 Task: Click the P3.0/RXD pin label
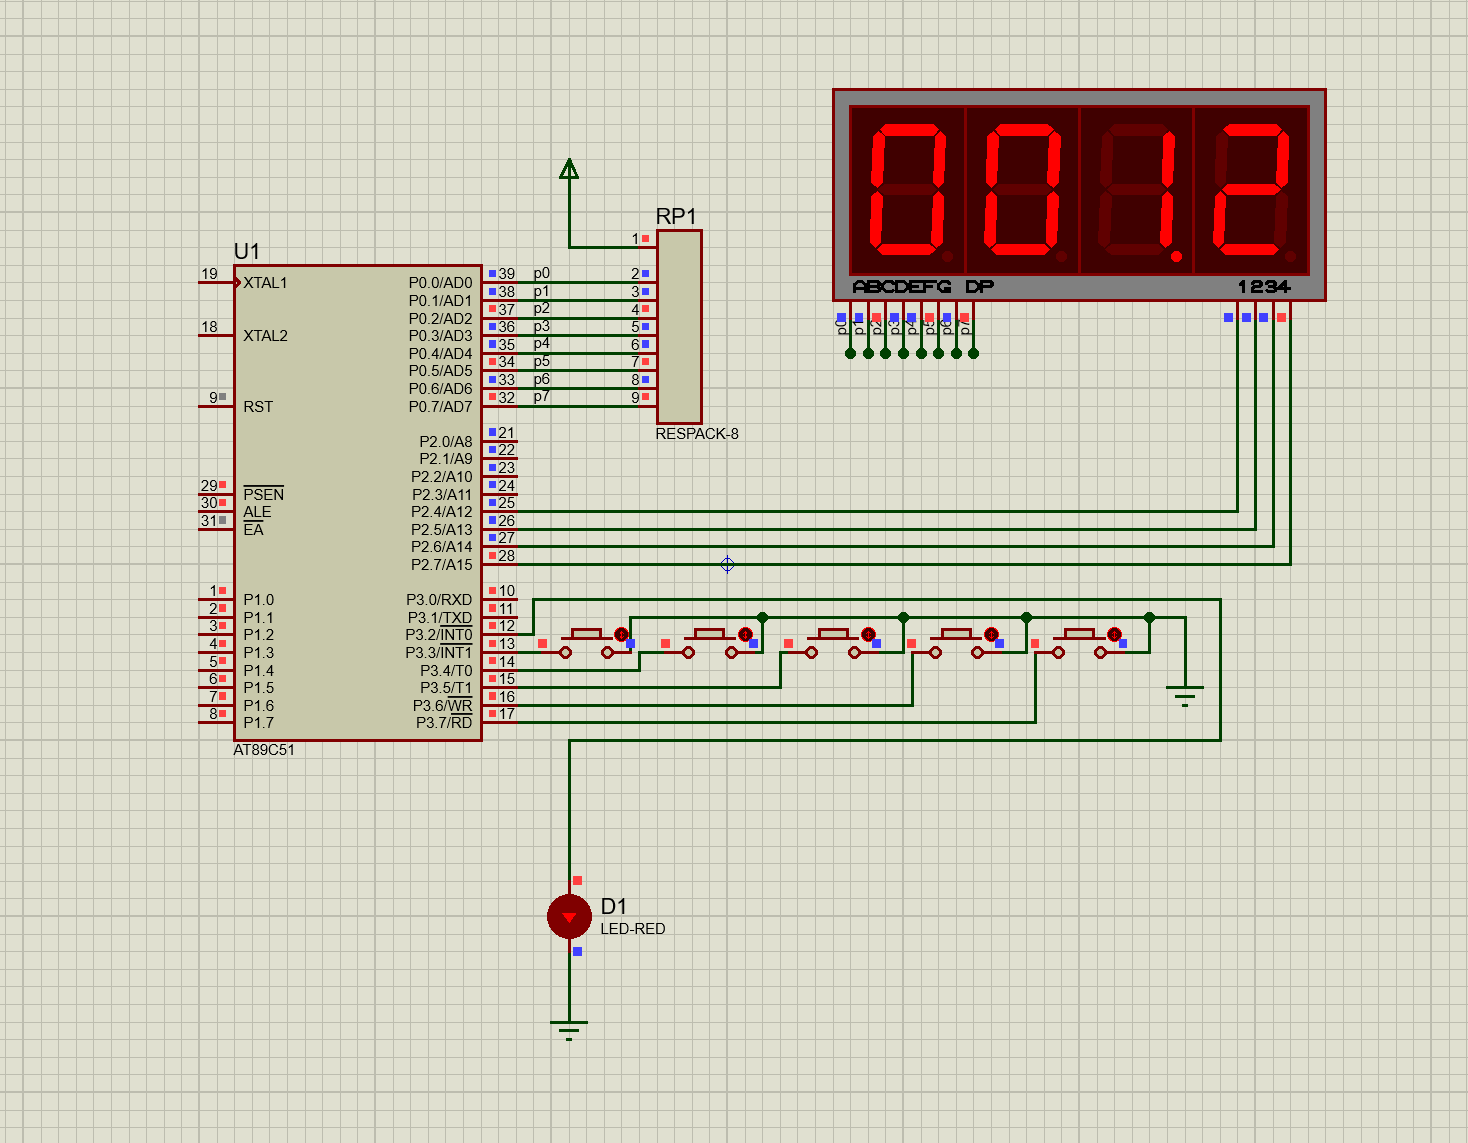(439, 600)
